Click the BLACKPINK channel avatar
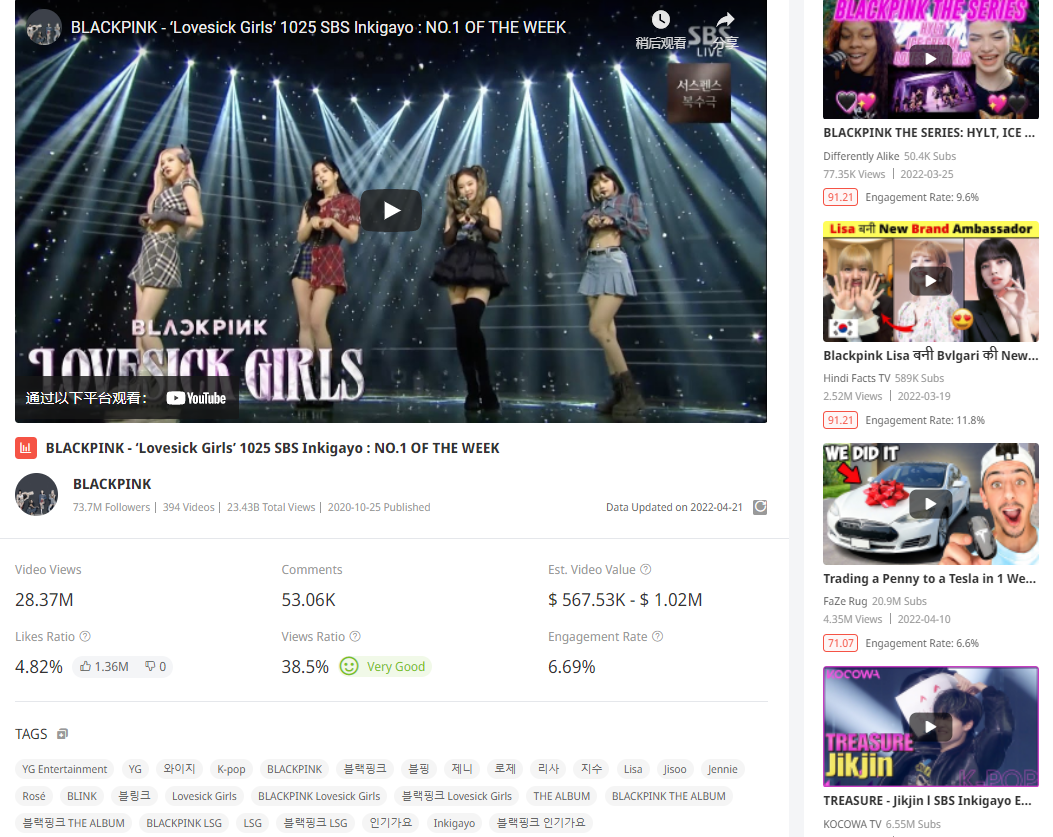 (x=37, y=494)
